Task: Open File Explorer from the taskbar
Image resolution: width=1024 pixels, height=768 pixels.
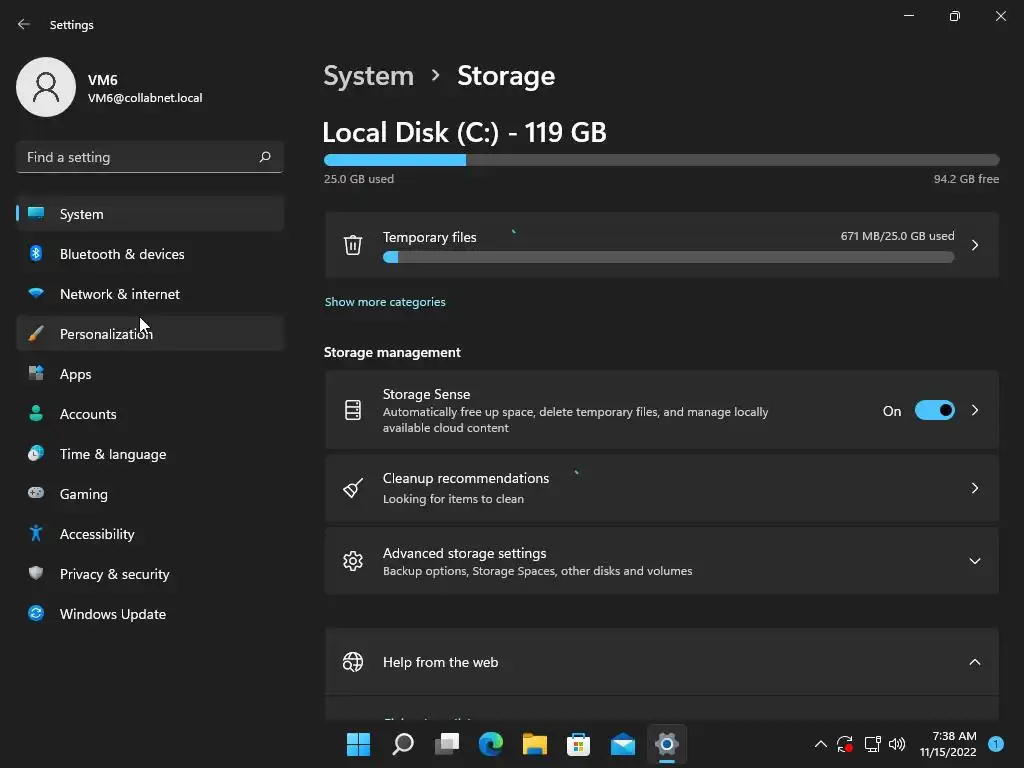Action: click(x=535, y=744)
